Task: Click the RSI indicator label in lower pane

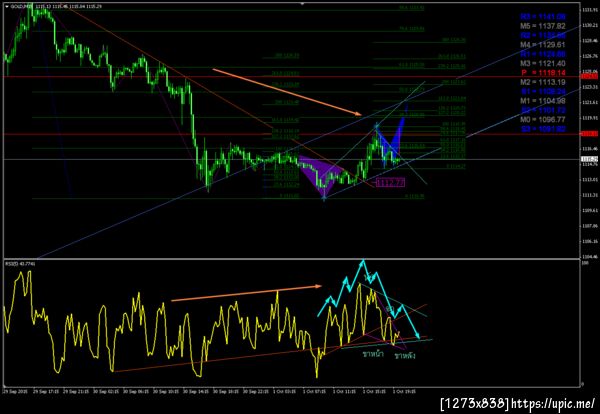Action: click(x=20, y=264)
